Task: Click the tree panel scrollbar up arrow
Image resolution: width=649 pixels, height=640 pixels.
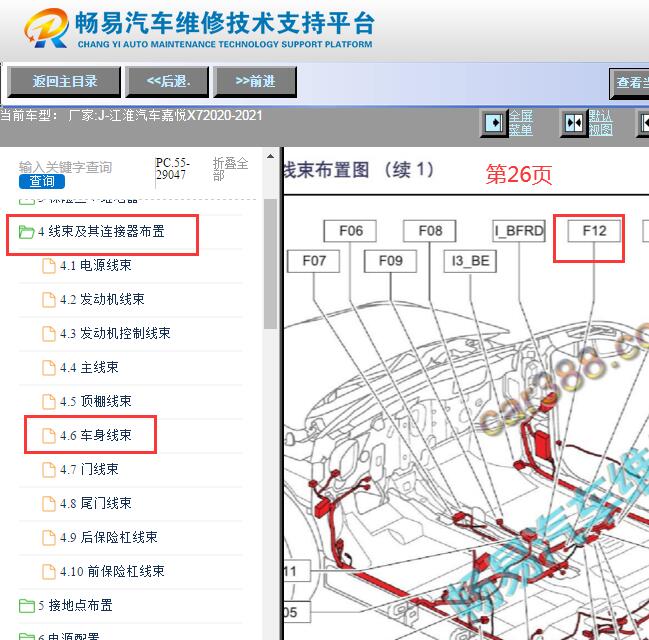Action: click(x=270, y=156)
